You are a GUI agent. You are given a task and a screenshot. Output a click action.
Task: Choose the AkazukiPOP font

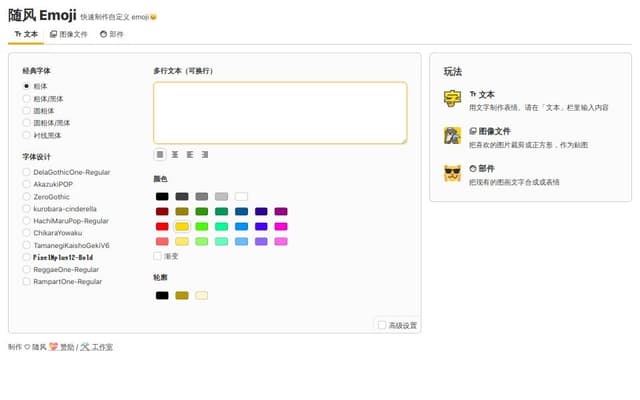tap(27, 184)
